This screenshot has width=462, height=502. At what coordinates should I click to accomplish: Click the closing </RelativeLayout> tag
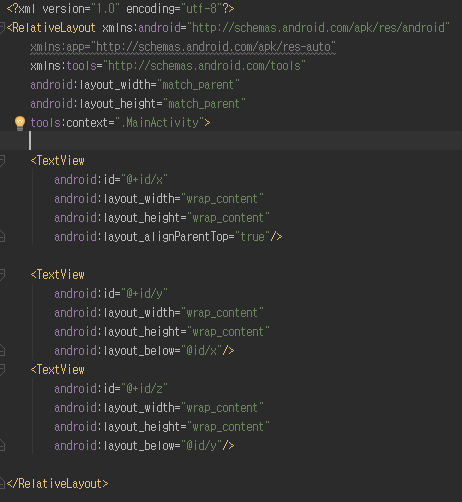[57, 484]
